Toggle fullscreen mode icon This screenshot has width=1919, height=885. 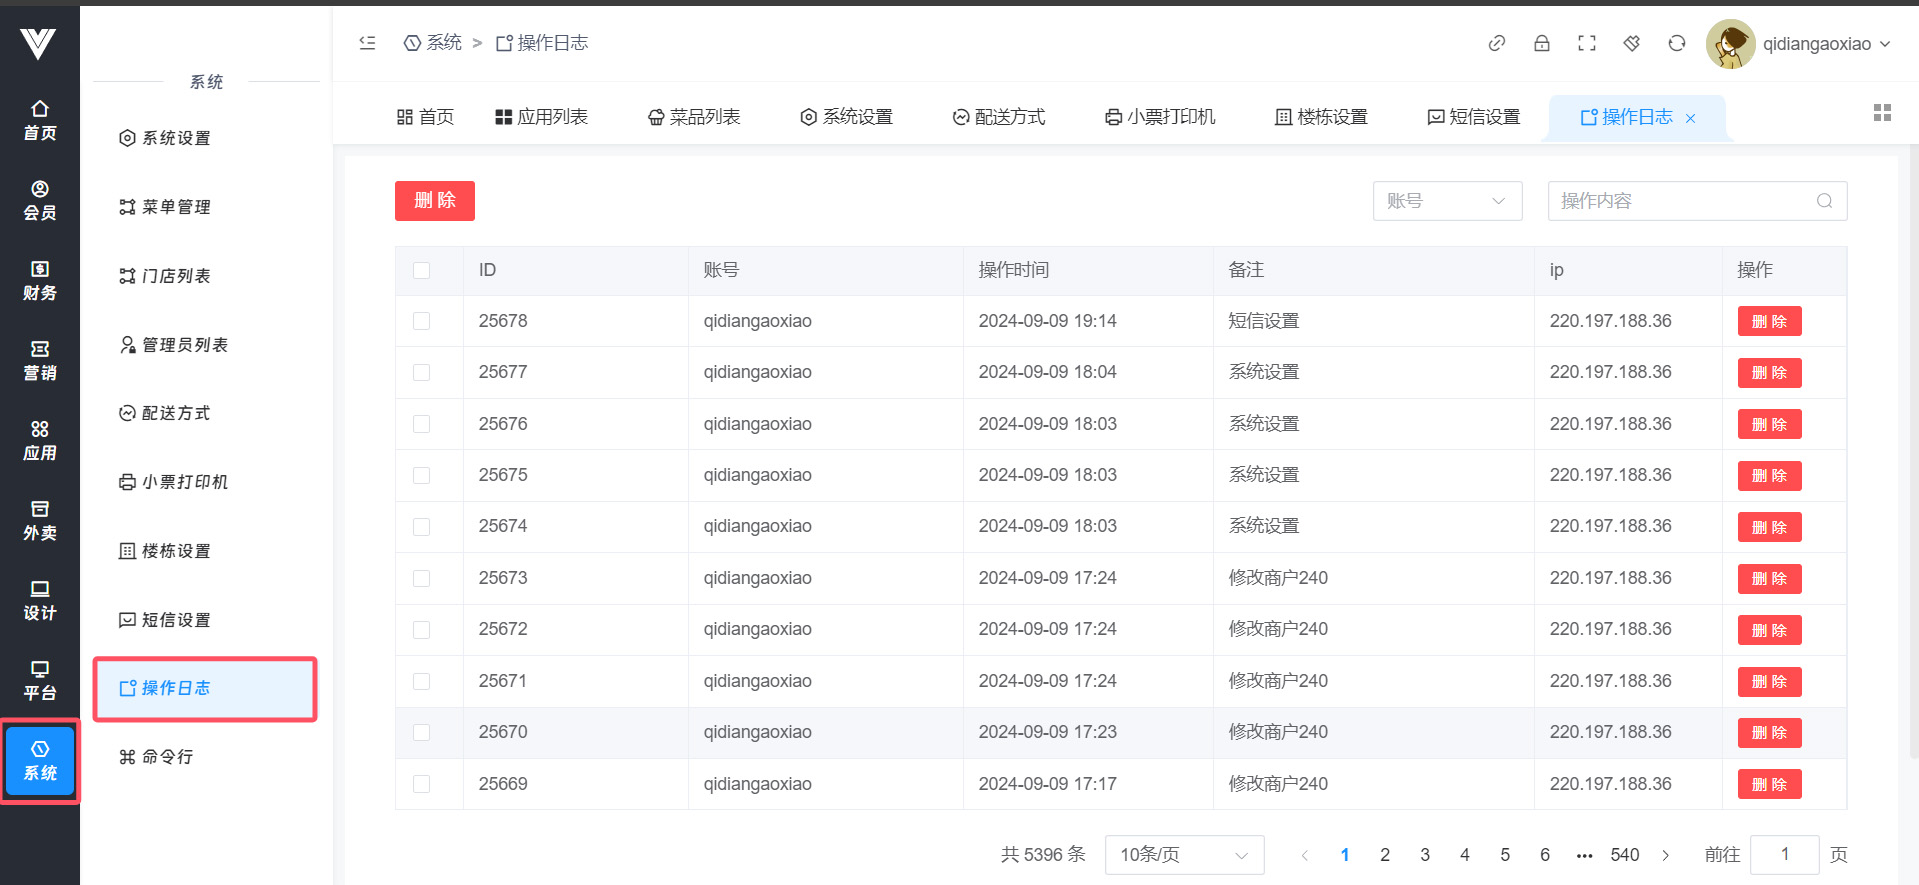[x=1586, y=43]
